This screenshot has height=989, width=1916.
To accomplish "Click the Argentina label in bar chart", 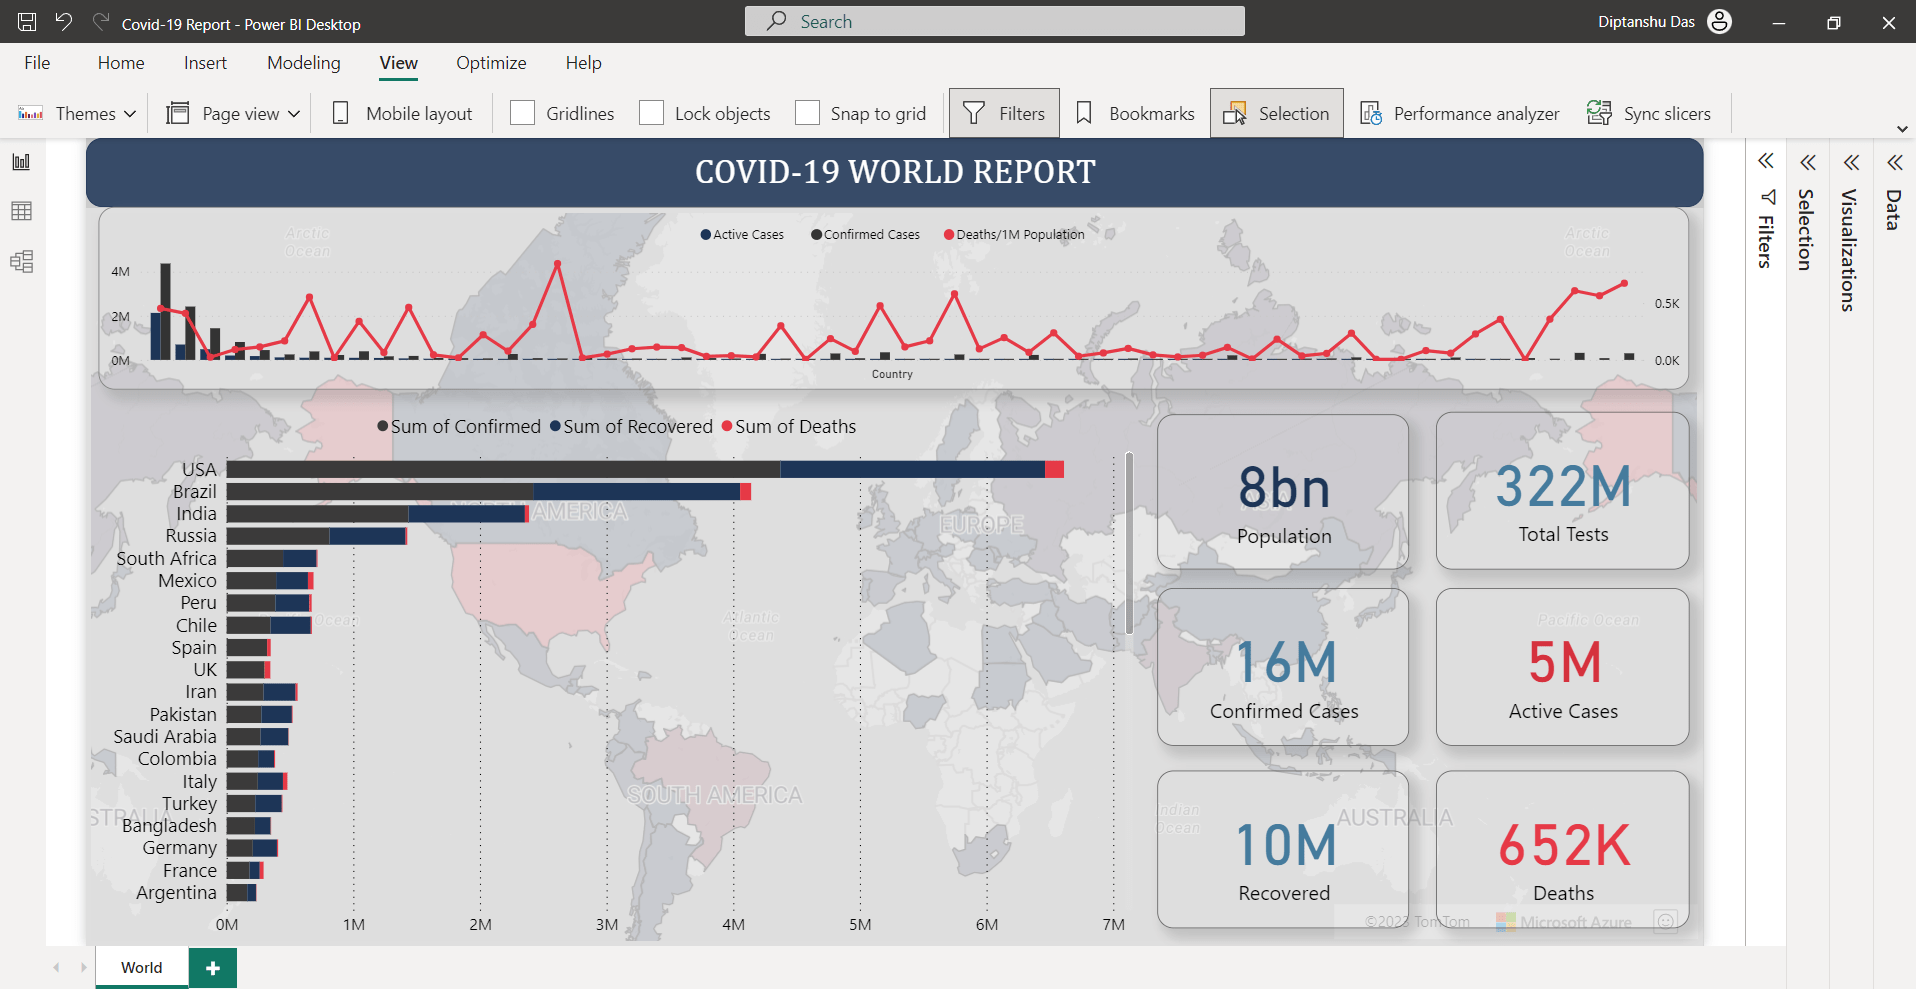I will 176,893.
